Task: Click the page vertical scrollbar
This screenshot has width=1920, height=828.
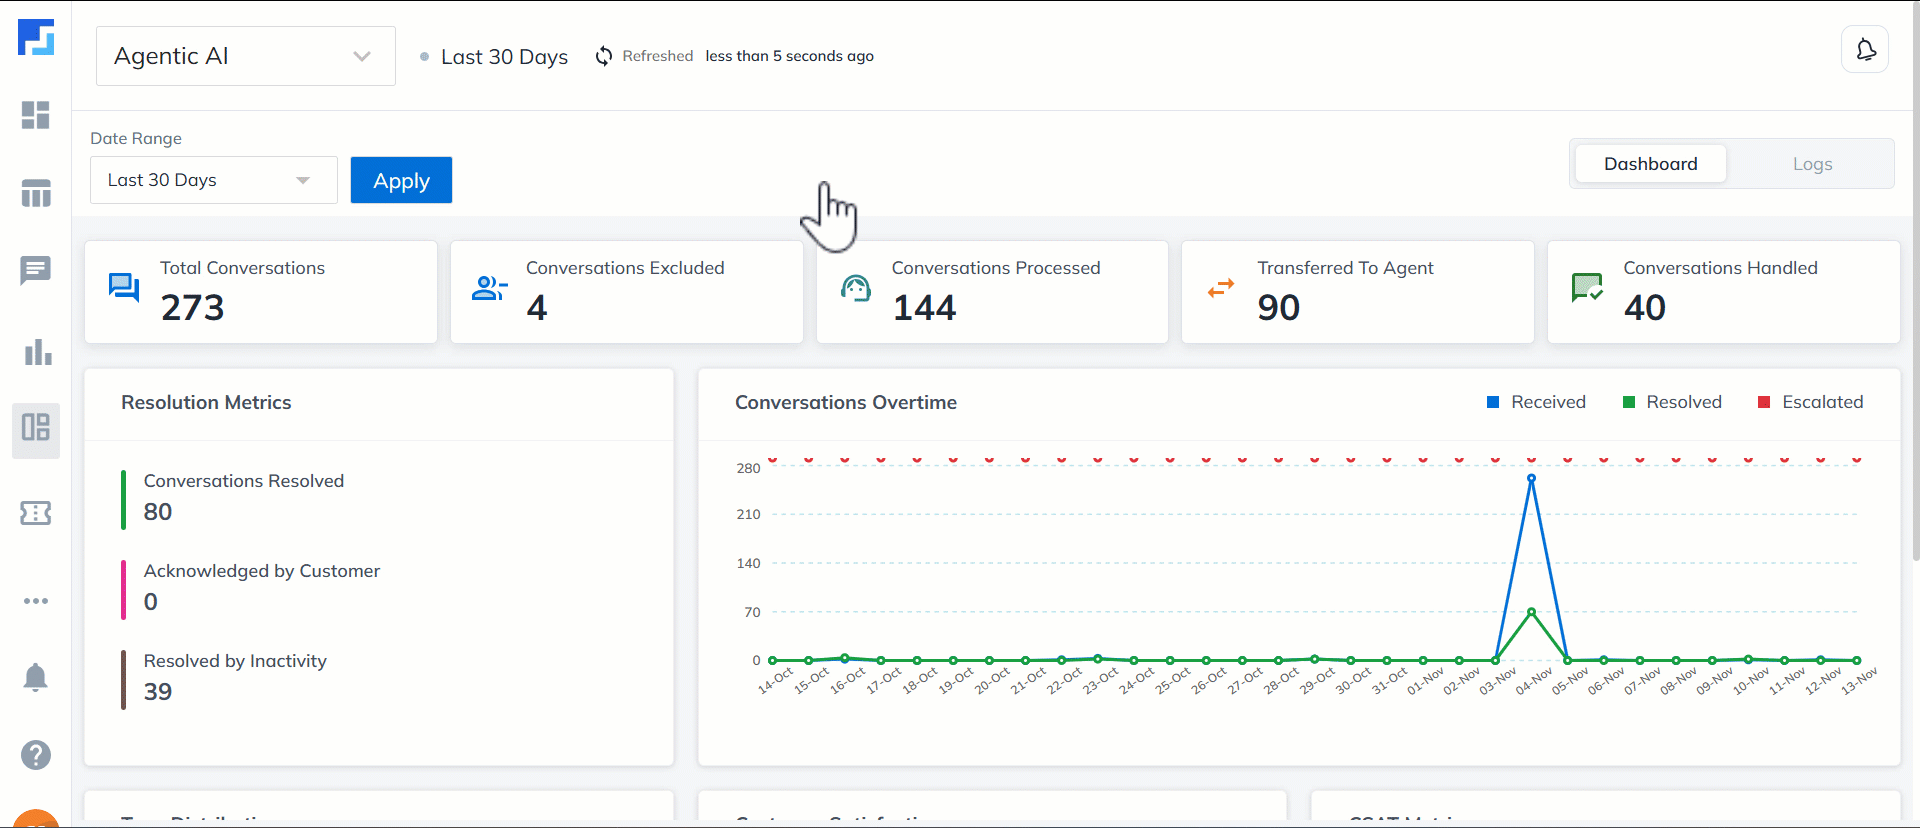Action: 1915,280
